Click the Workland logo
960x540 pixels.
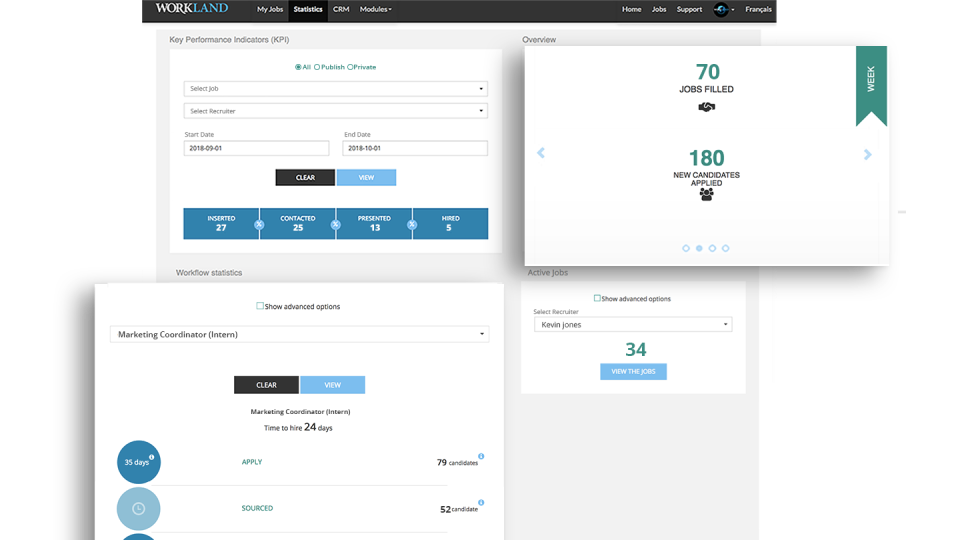tap(192, 9)
